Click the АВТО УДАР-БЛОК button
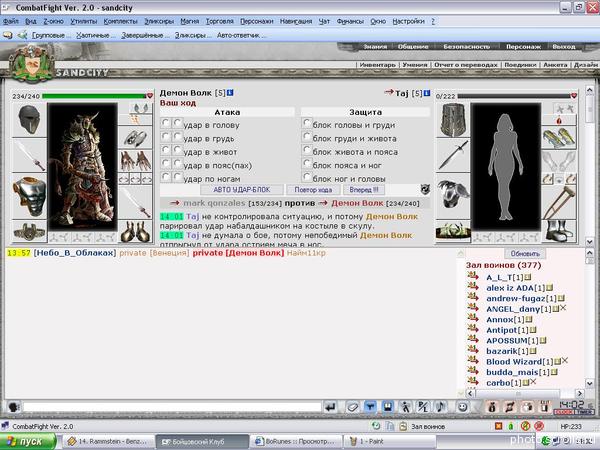Screen dimensions: 600x450 [242, 190]
